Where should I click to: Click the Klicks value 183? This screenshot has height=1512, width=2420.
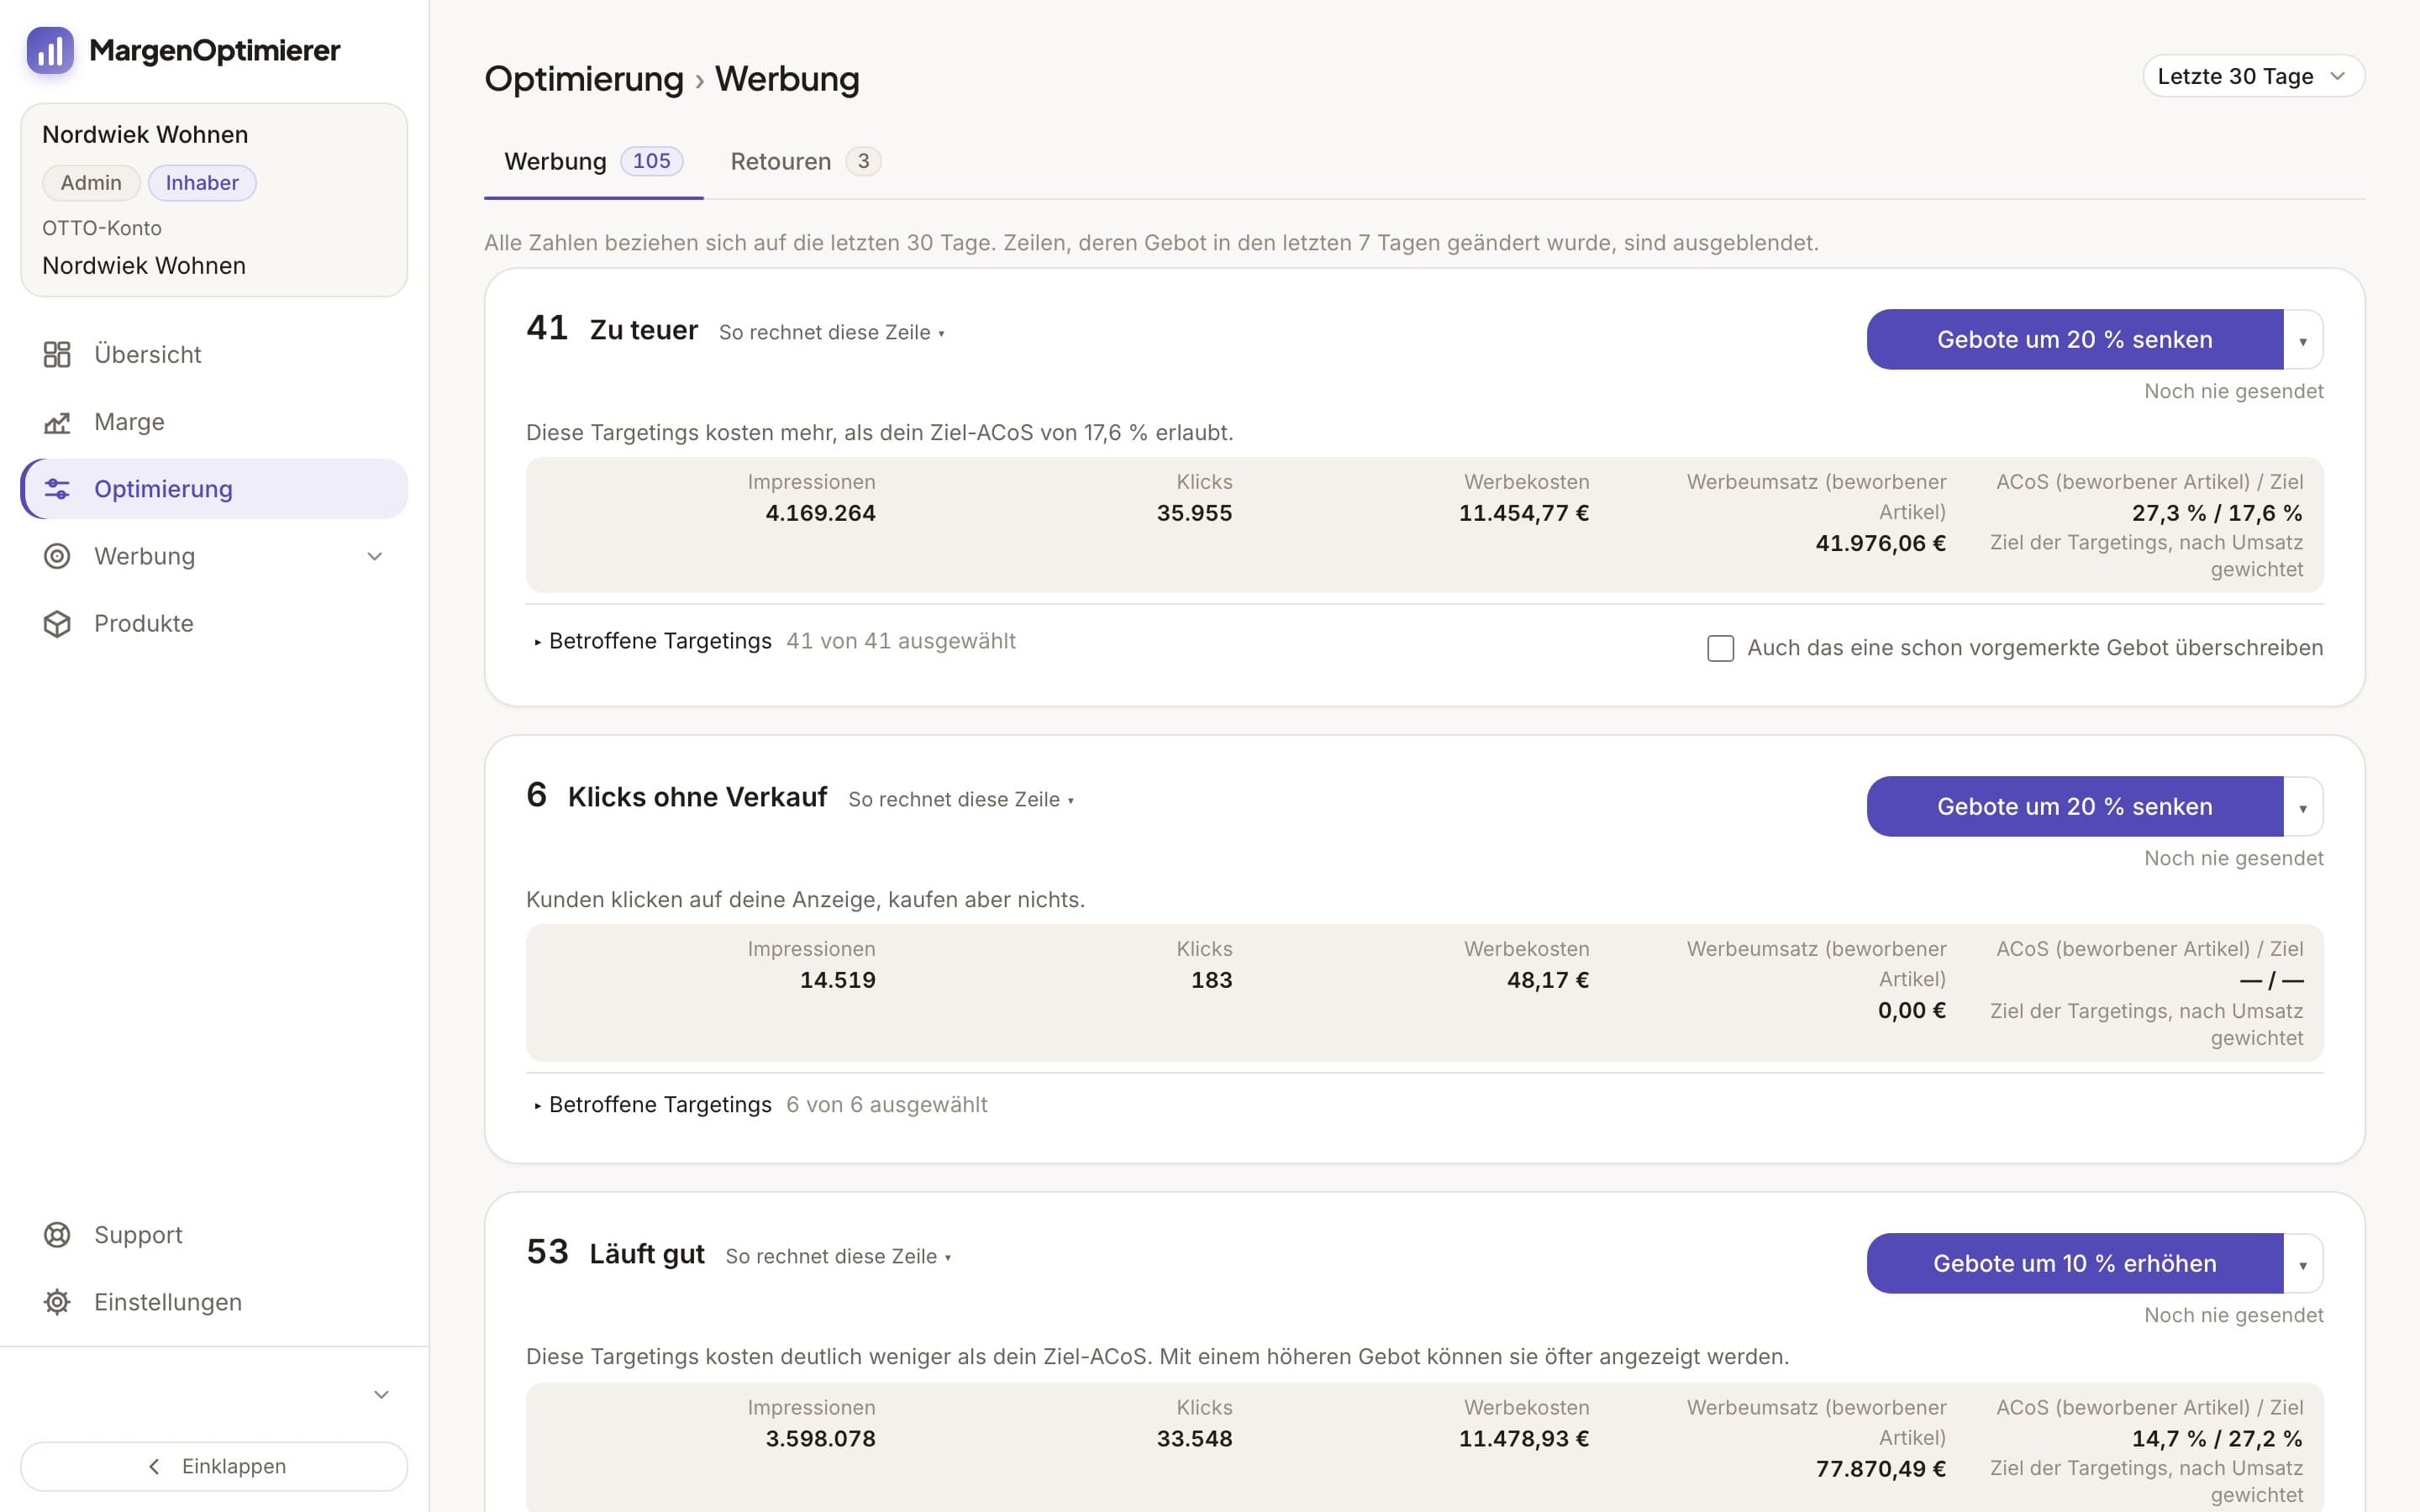[x=1212, y=980]
